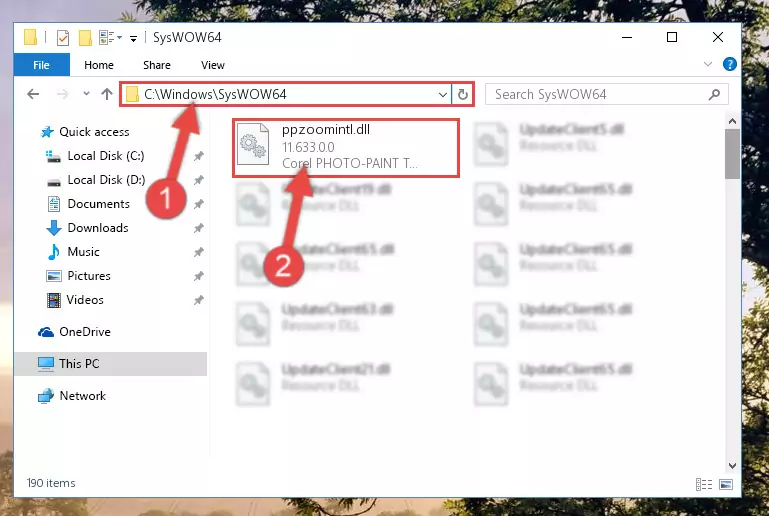Open Documents in the sidebar

pos(99,204)
